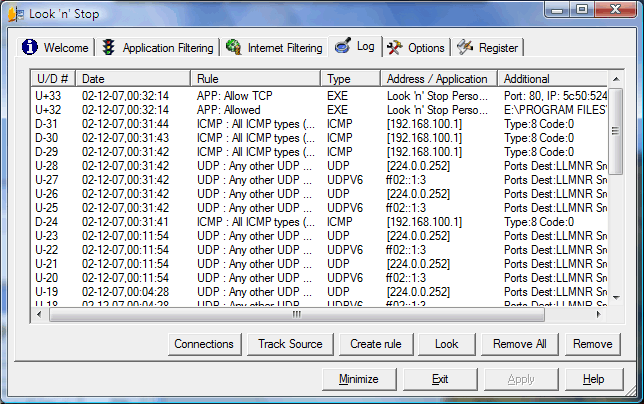Click the Look button

(x=446, y=344)
